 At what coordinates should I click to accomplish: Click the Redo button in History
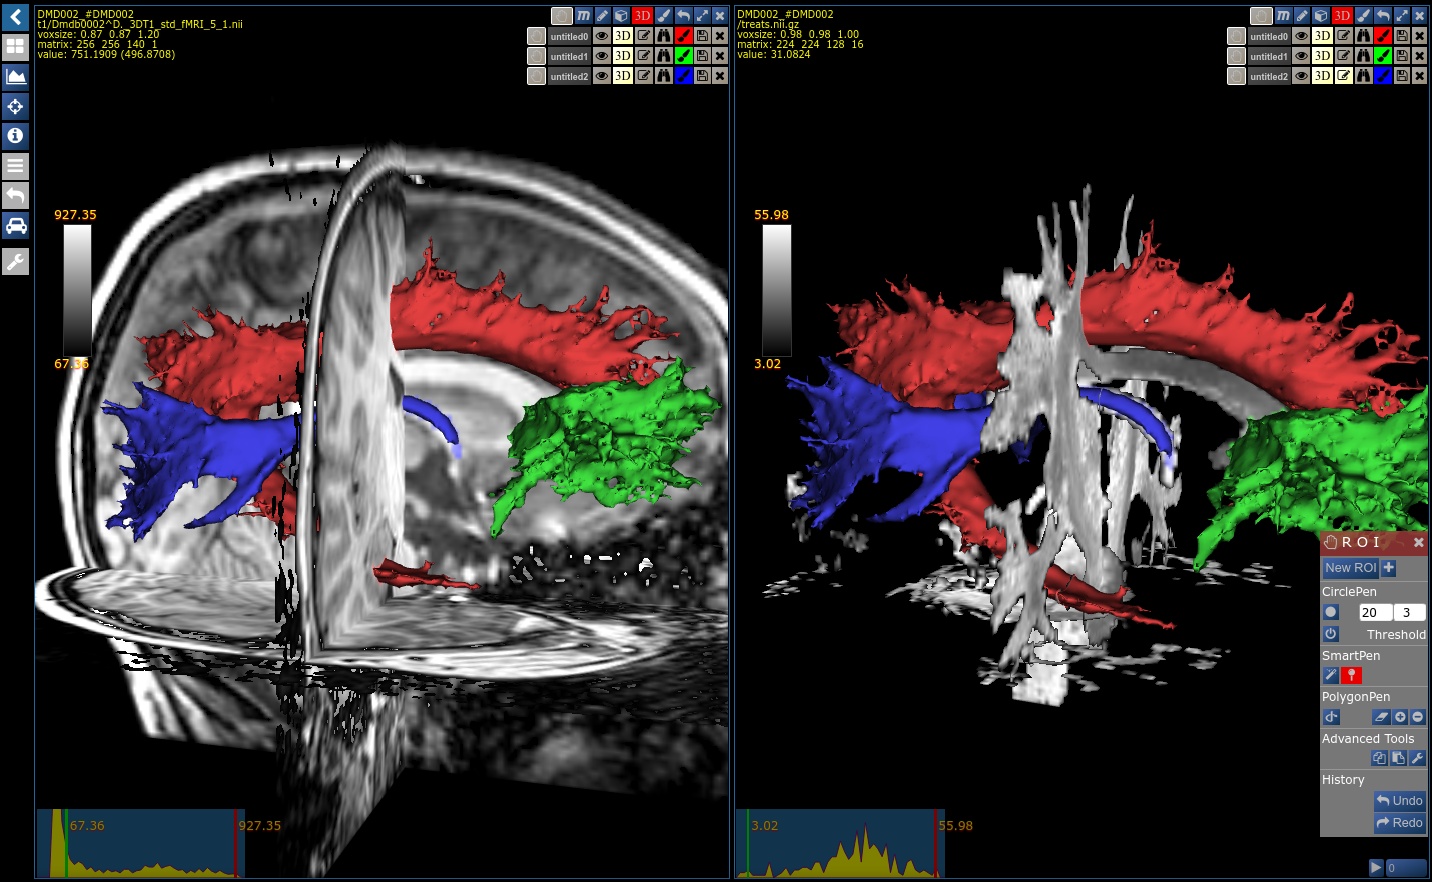tap(1399, 823)
